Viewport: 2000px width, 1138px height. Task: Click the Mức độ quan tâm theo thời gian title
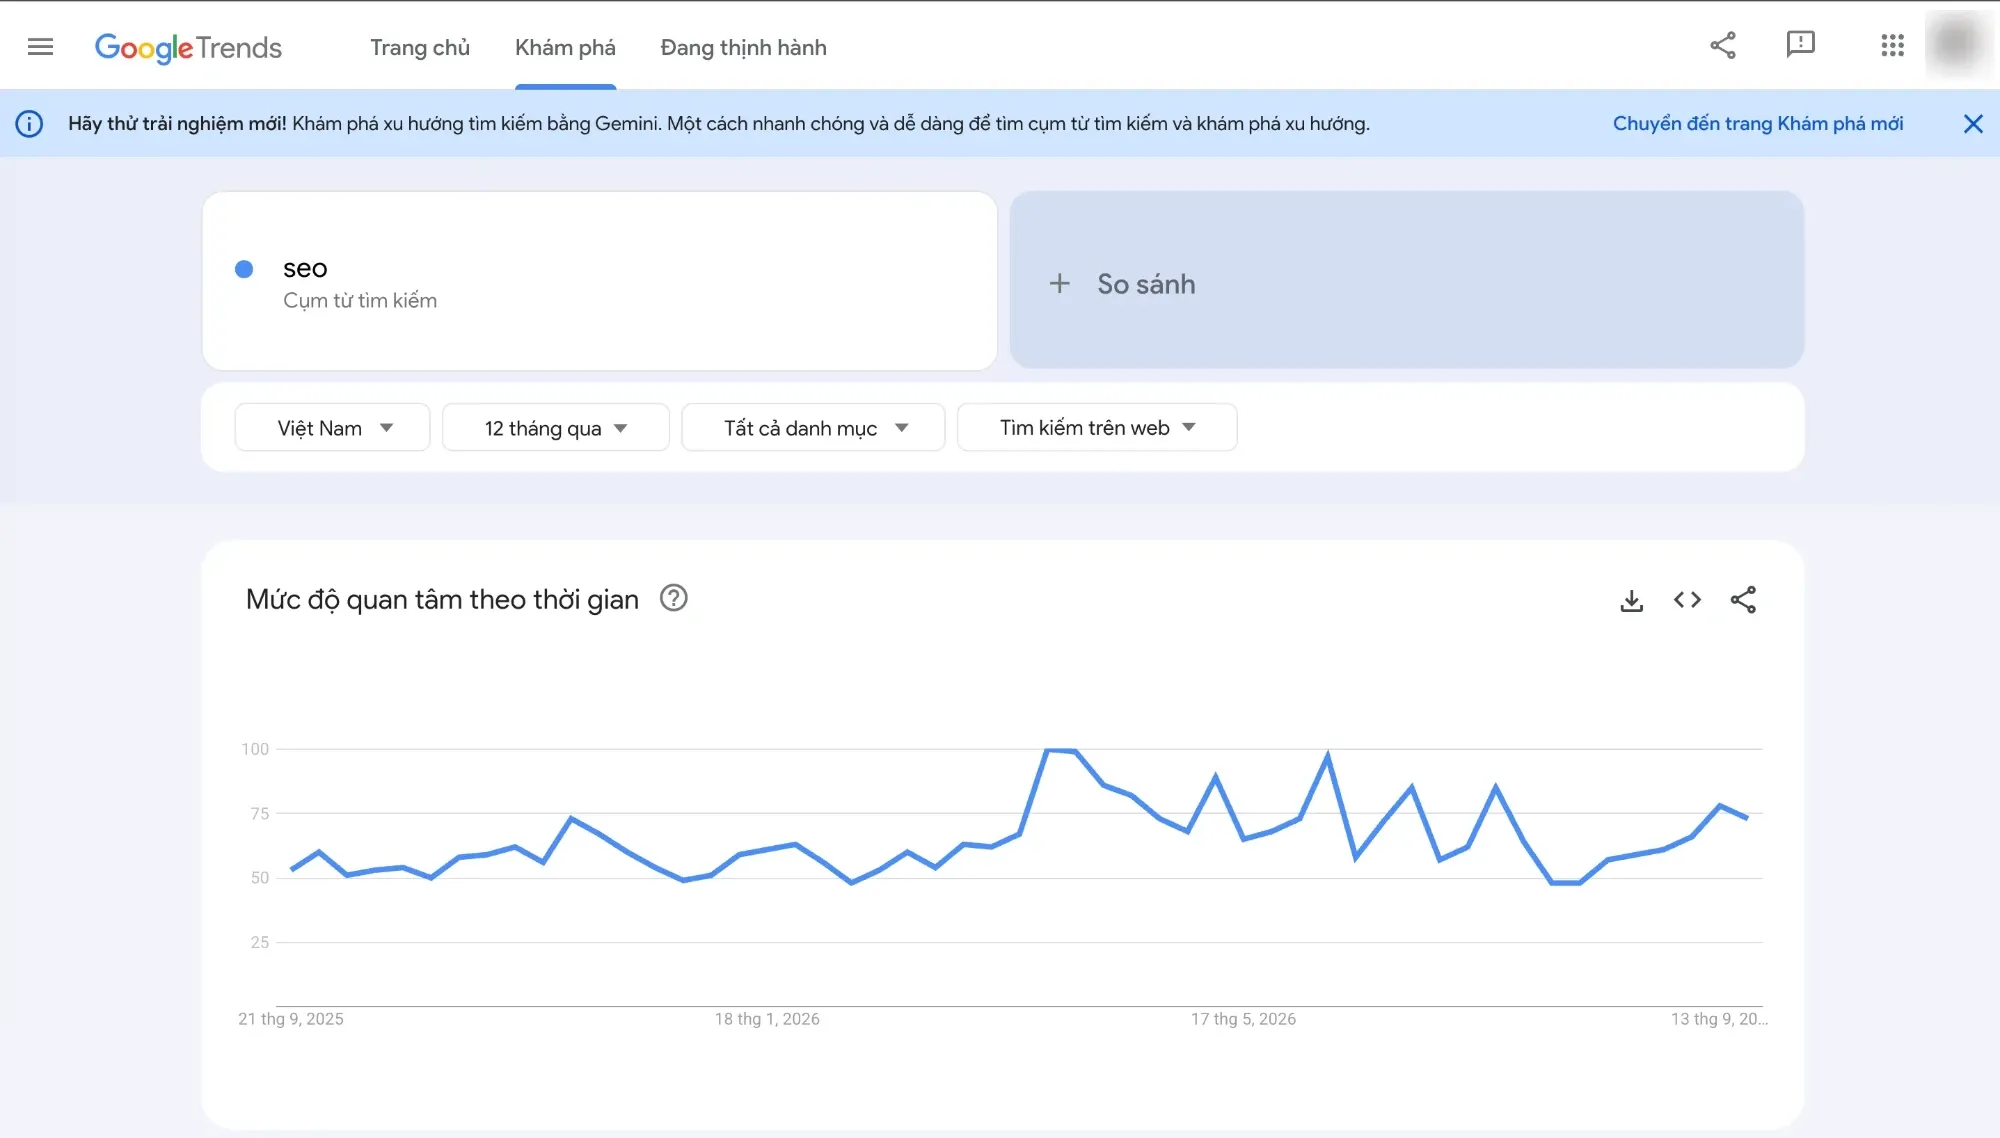[442, 599]
